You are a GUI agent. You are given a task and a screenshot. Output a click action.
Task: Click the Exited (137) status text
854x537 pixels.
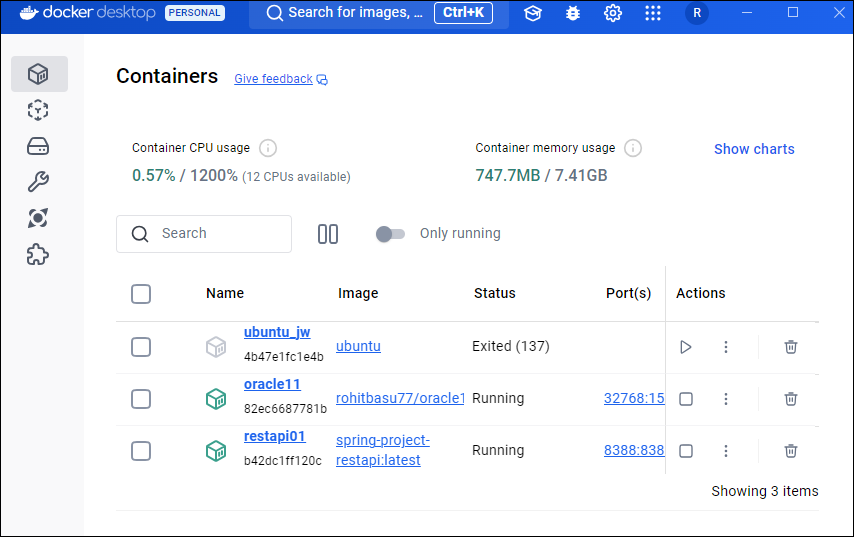pos(511,346)
